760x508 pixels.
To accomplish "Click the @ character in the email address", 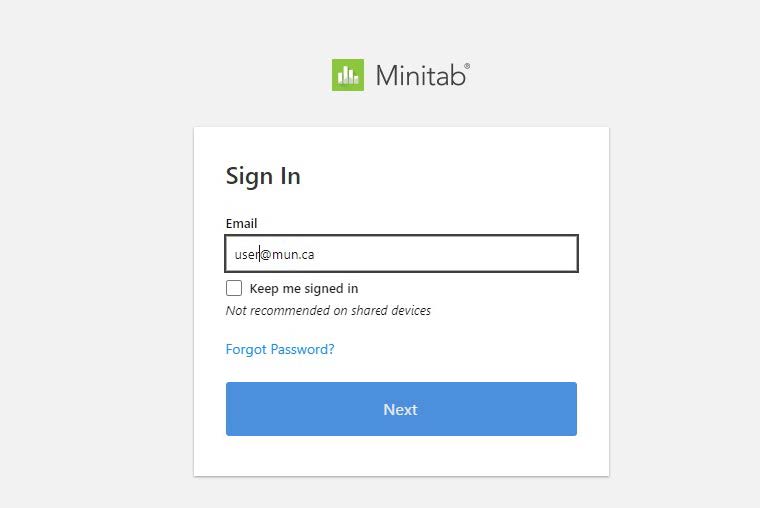I will coord(266,254).
